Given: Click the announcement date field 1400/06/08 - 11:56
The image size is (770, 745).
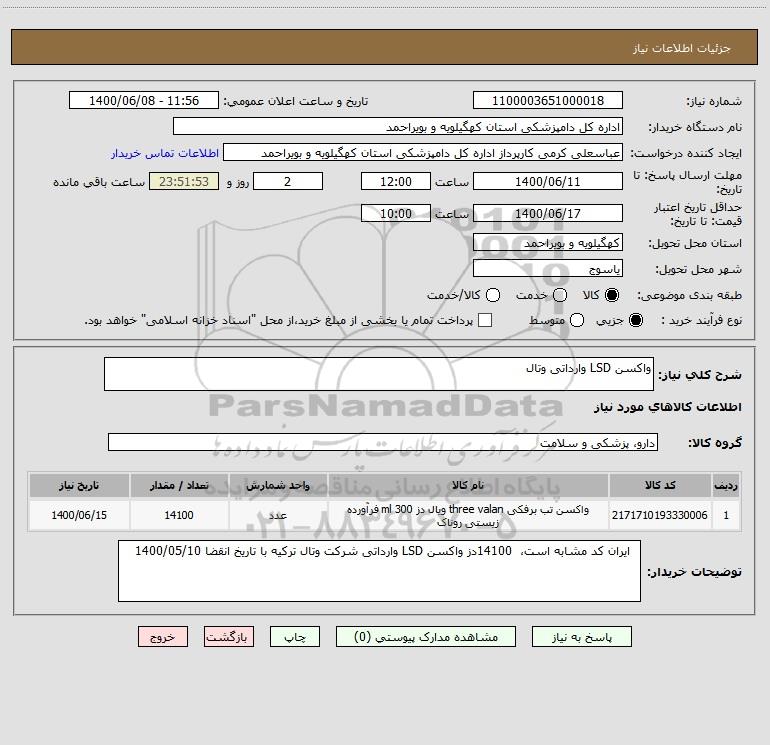Looking at the screenshot, I should tap(144, 100).
